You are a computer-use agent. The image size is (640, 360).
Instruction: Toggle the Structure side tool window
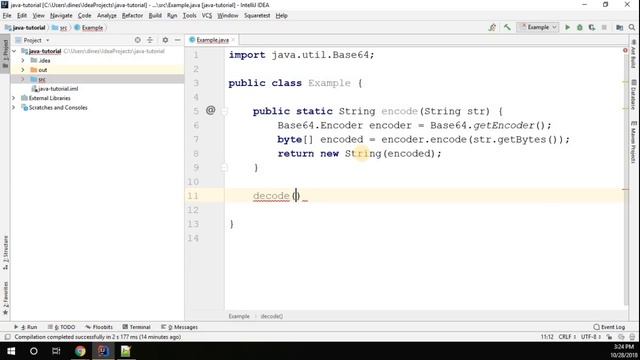[5, 253]
